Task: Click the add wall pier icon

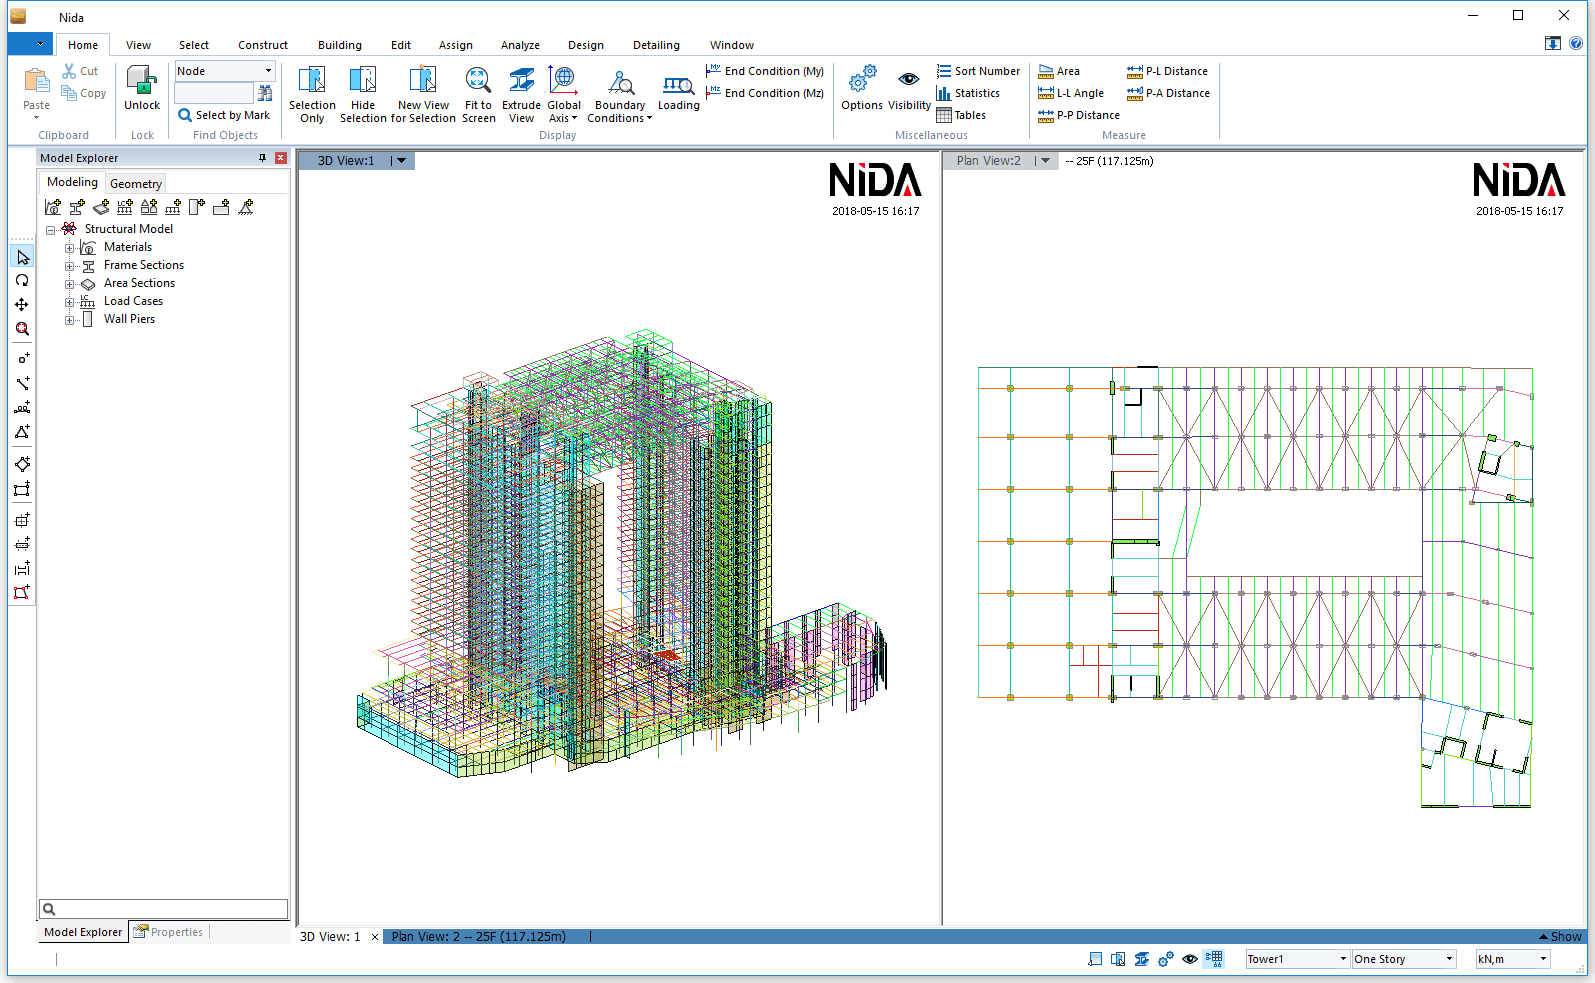Action: coord(197,207)
